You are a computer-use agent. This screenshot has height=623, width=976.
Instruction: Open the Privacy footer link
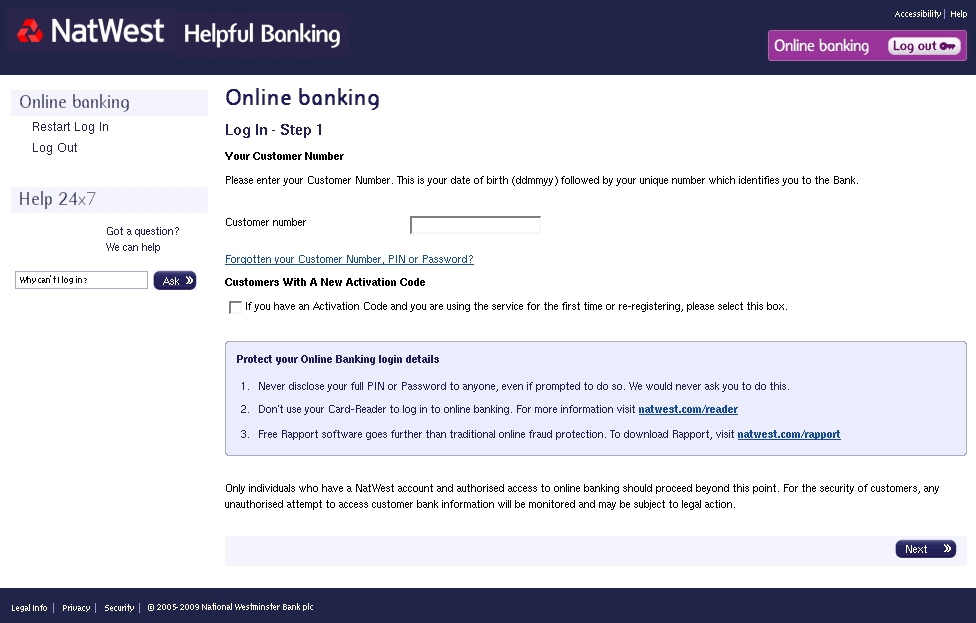pyautogui.click(x=76, y=608)
